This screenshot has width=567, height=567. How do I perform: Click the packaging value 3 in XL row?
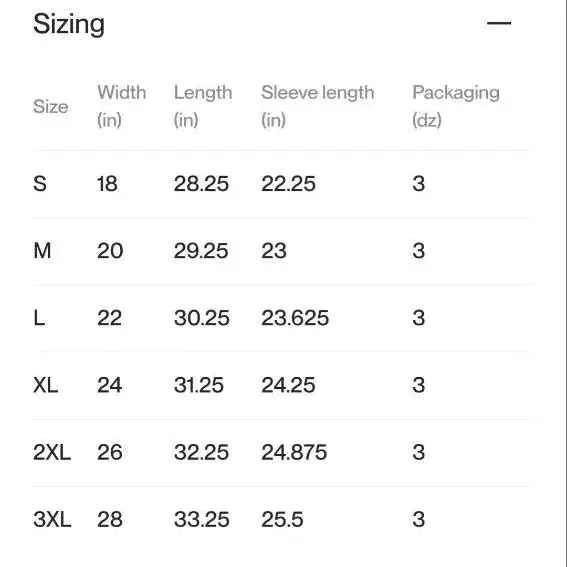click(x=419, y=385)
